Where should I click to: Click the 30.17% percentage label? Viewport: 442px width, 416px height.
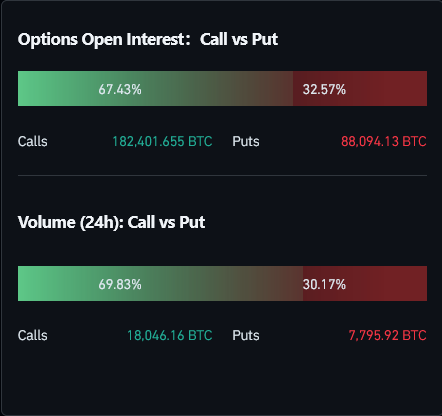(324, 284)
